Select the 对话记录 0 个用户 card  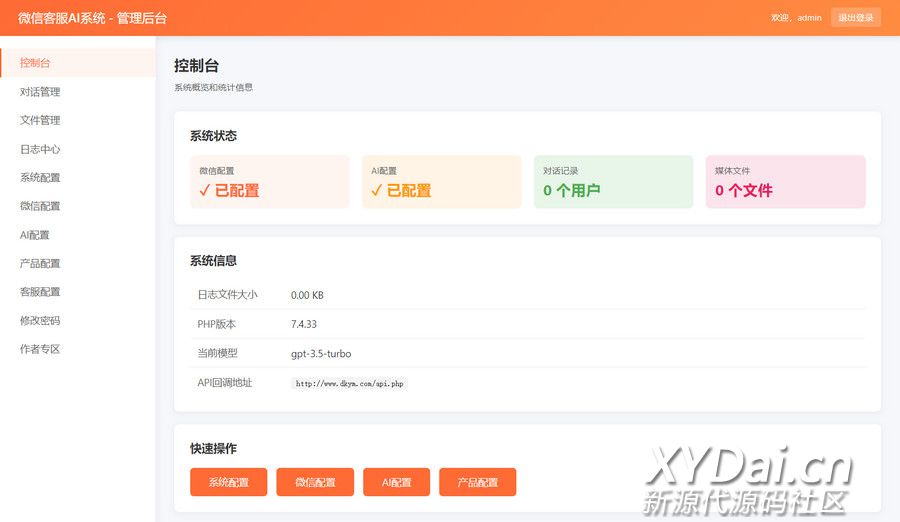tap(613, 182)
